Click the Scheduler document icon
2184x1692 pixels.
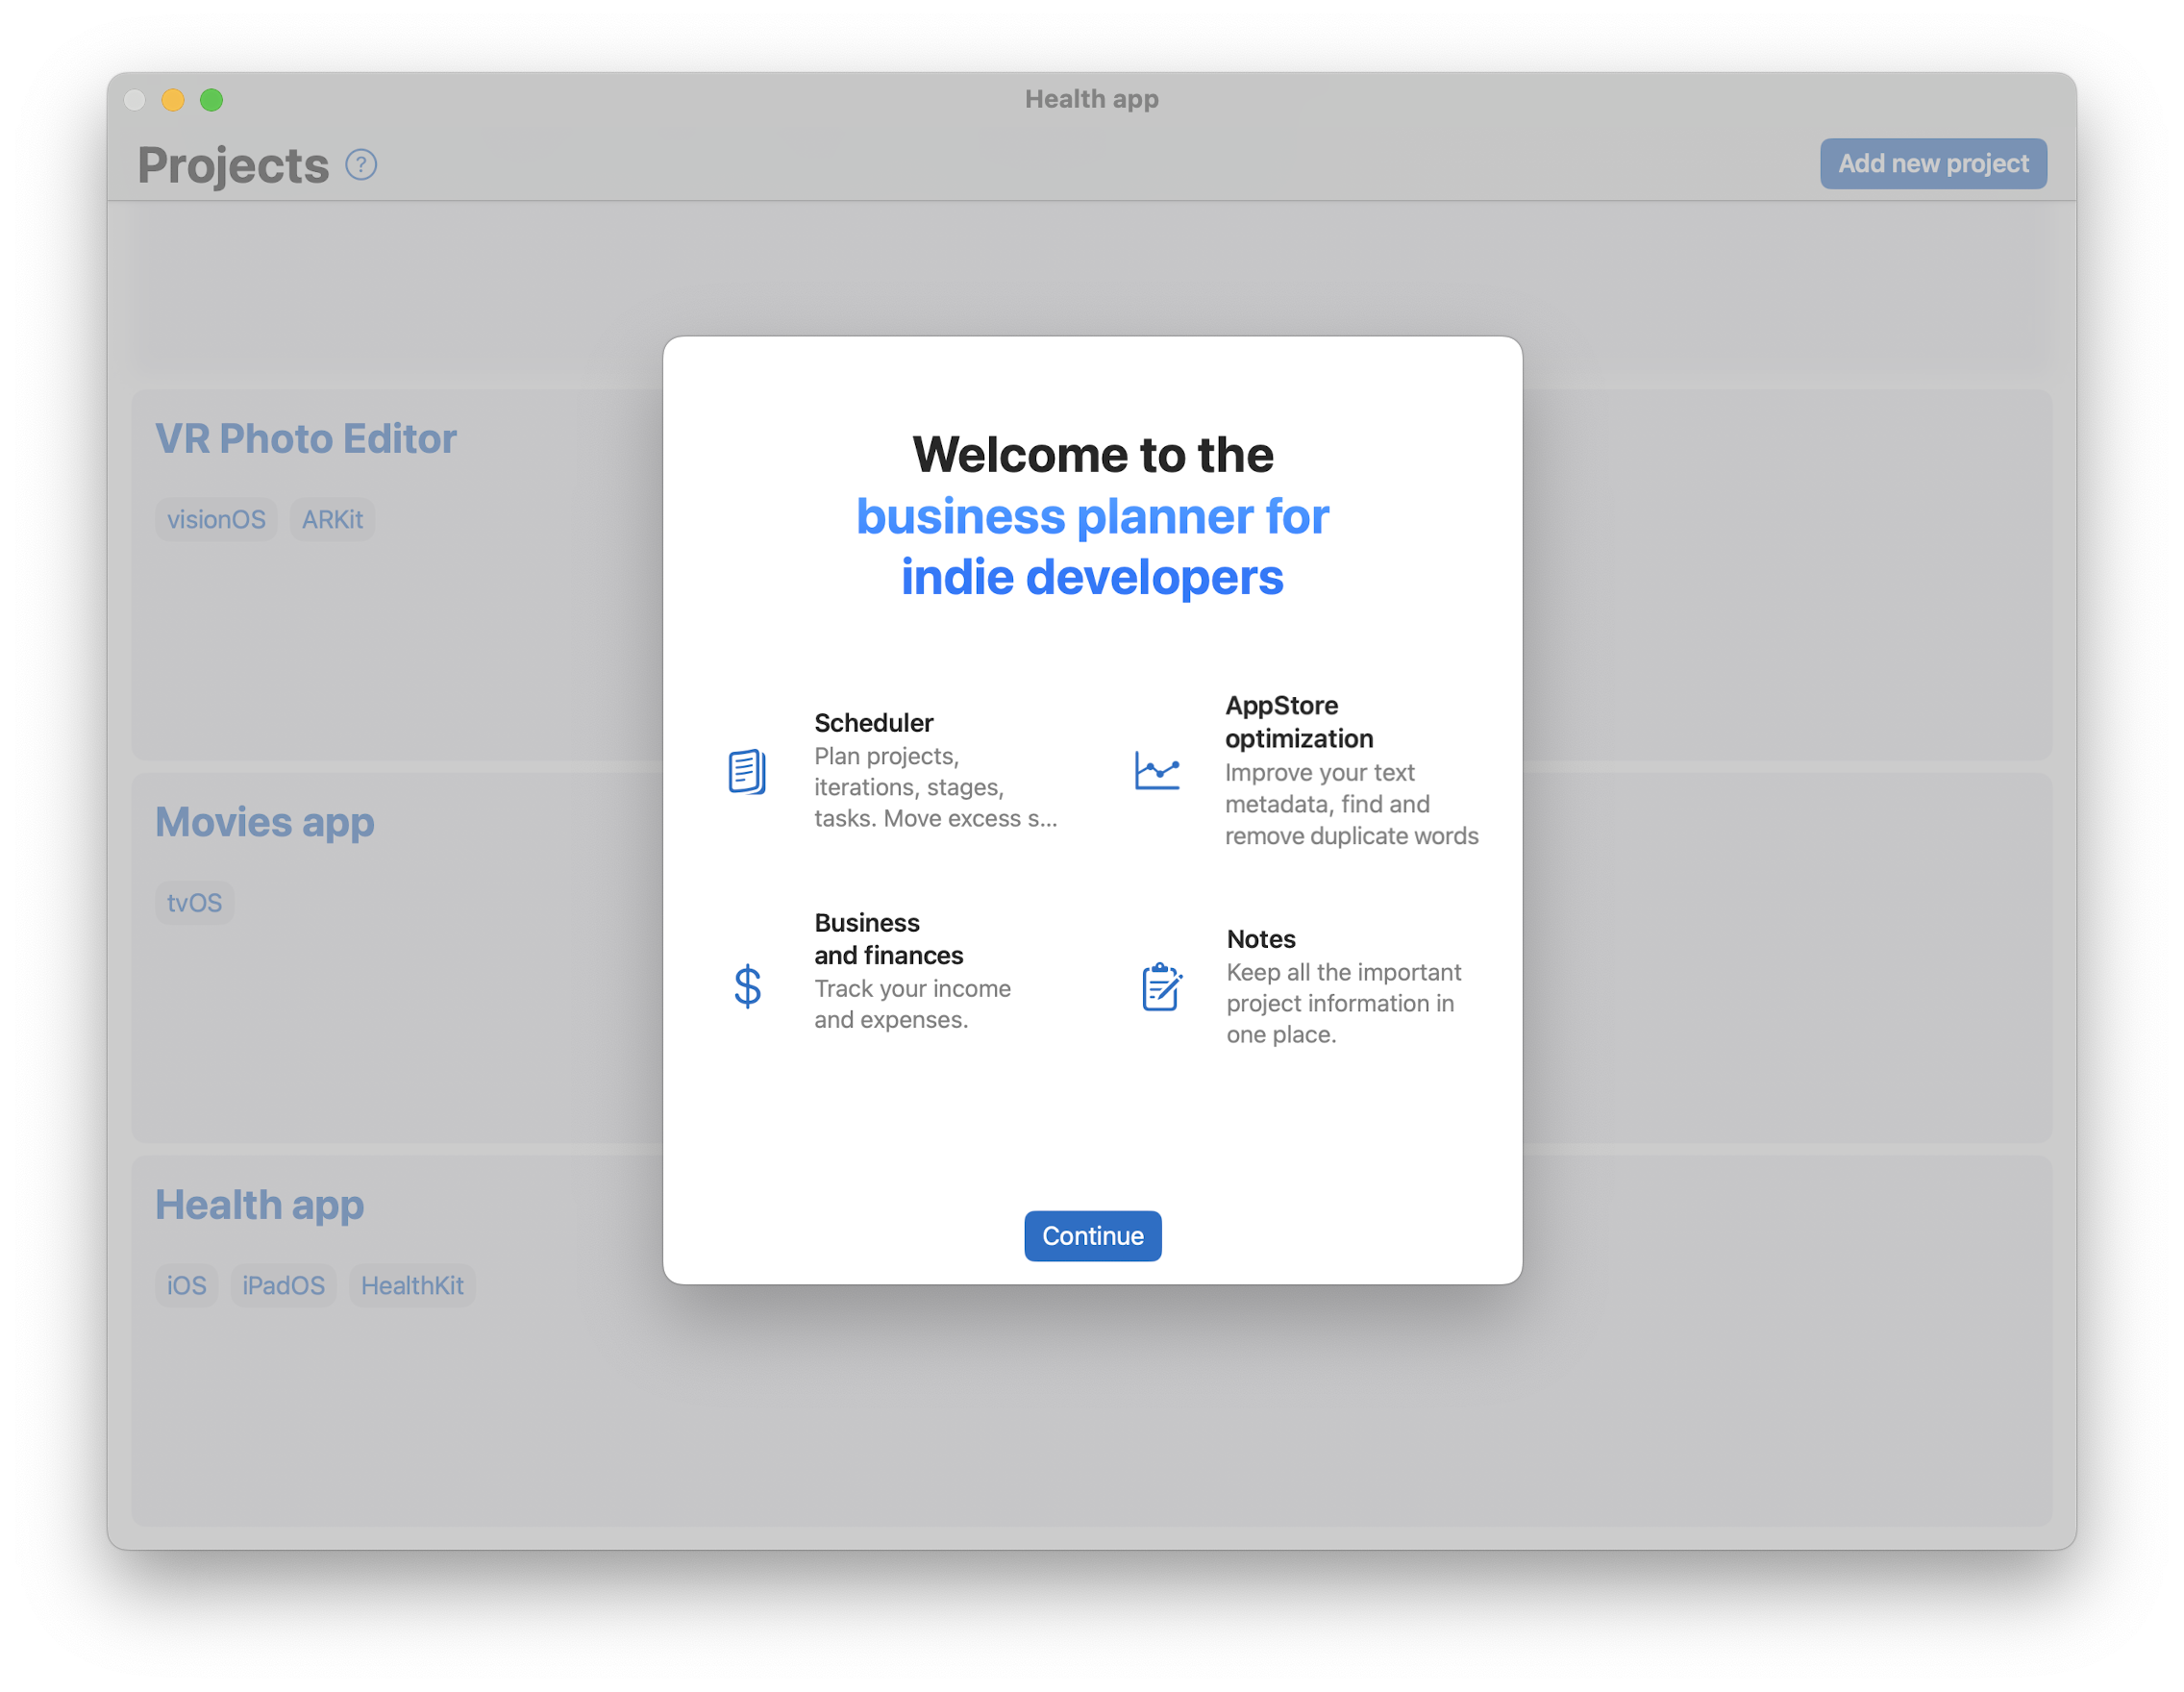coord(747,771)
